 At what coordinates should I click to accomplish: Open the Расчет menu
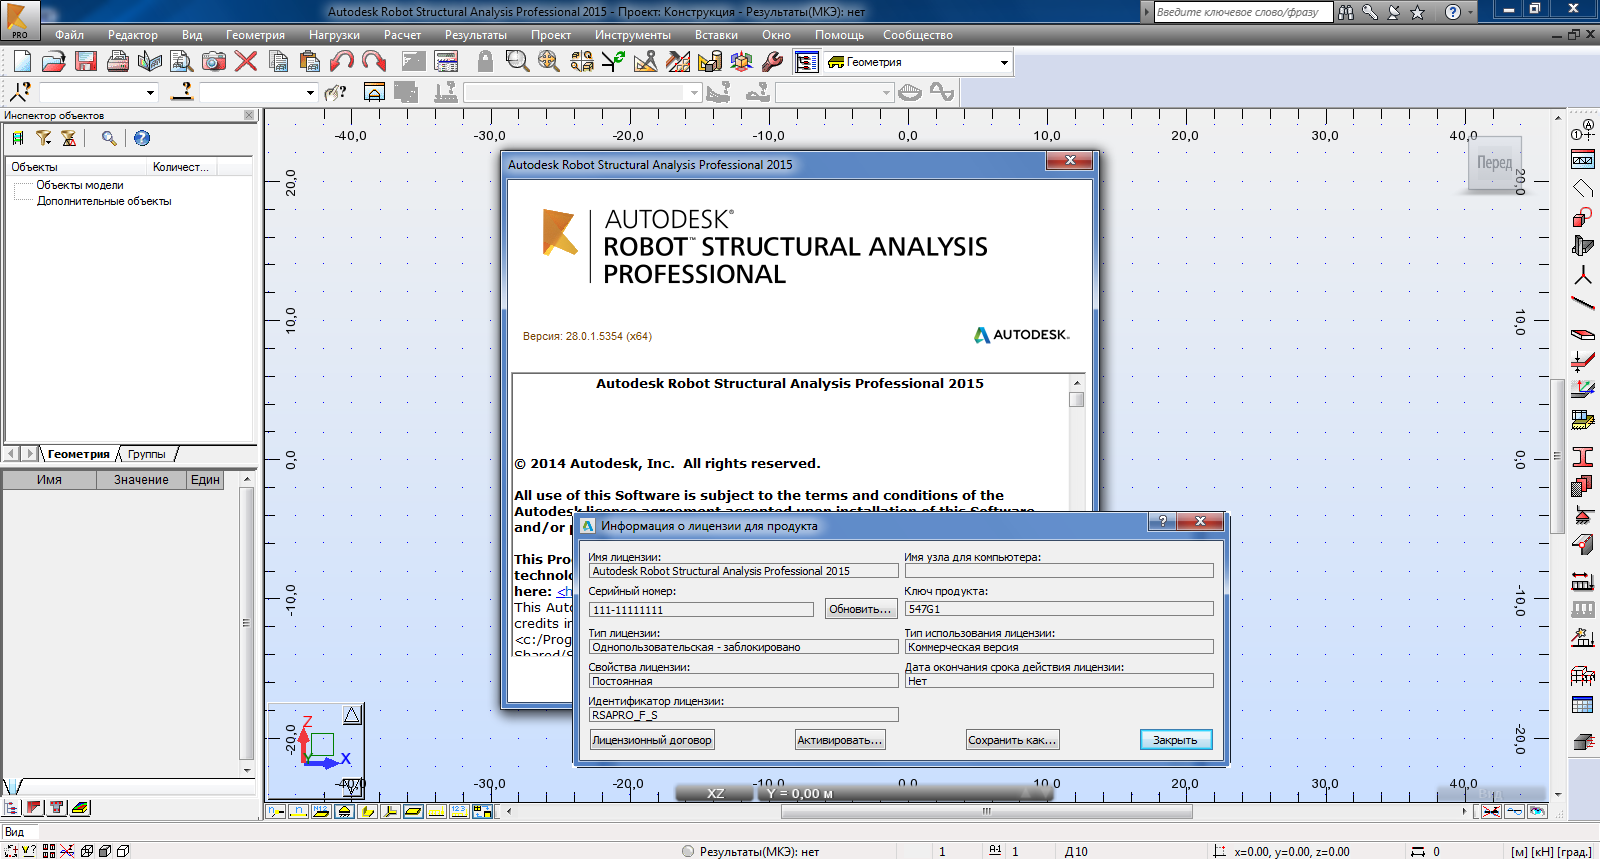402,35
